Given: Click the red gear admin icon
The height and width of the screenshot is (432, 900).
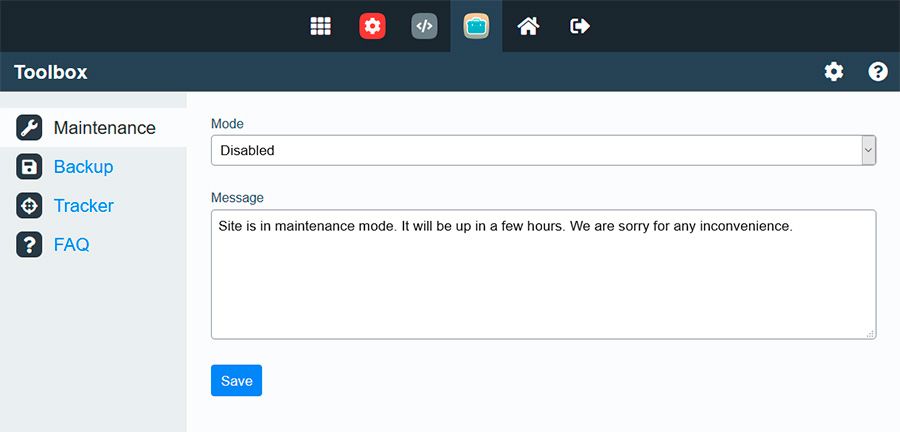Looking at the screenshot, I should point(373,26).
